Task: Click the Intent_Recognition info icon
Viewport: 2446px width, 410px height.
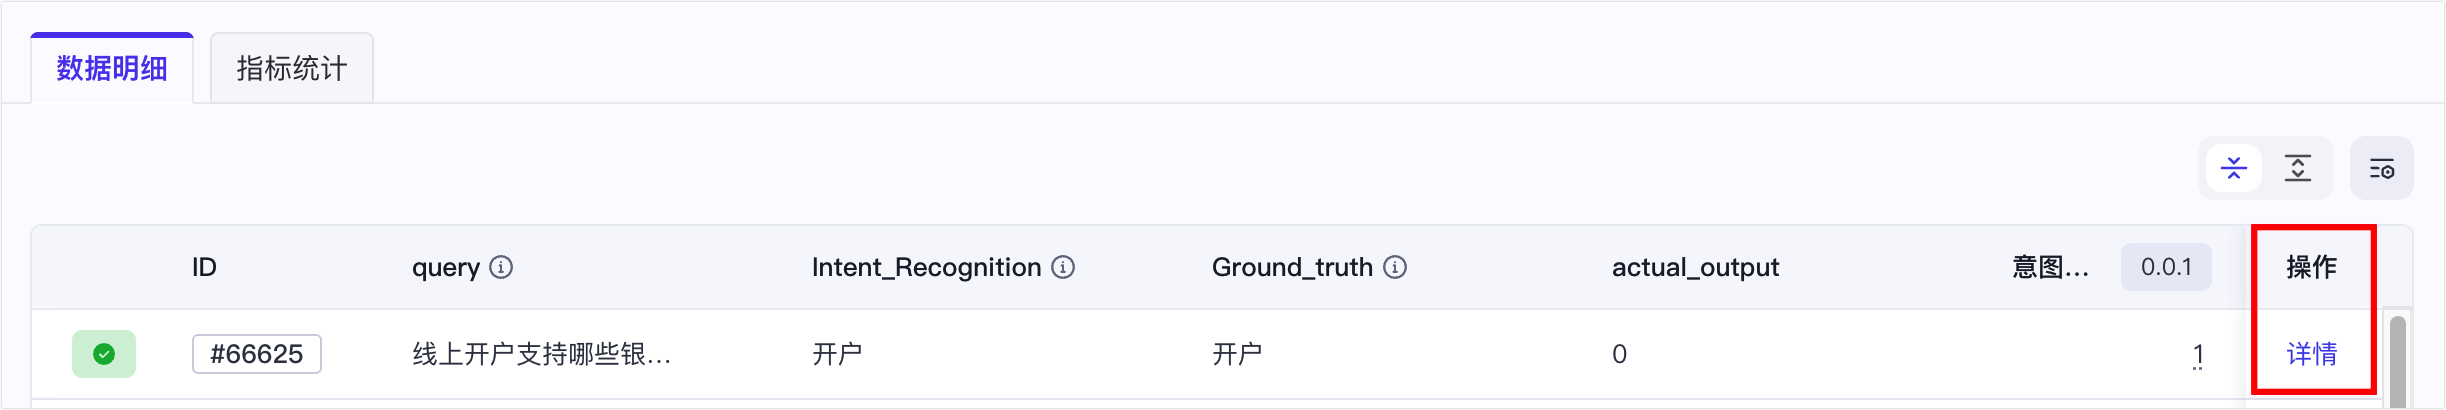Action: (x=1063, y=267)
